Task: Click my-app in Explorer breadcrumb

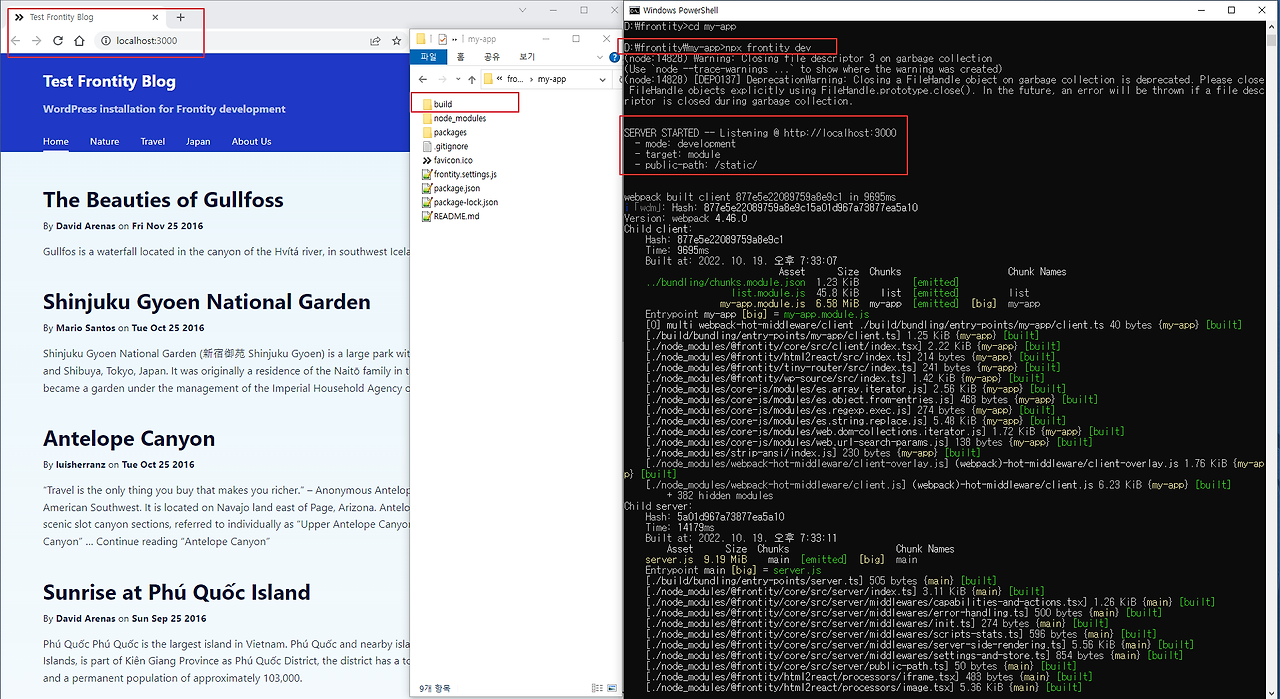Action: [x=551, y=78]
